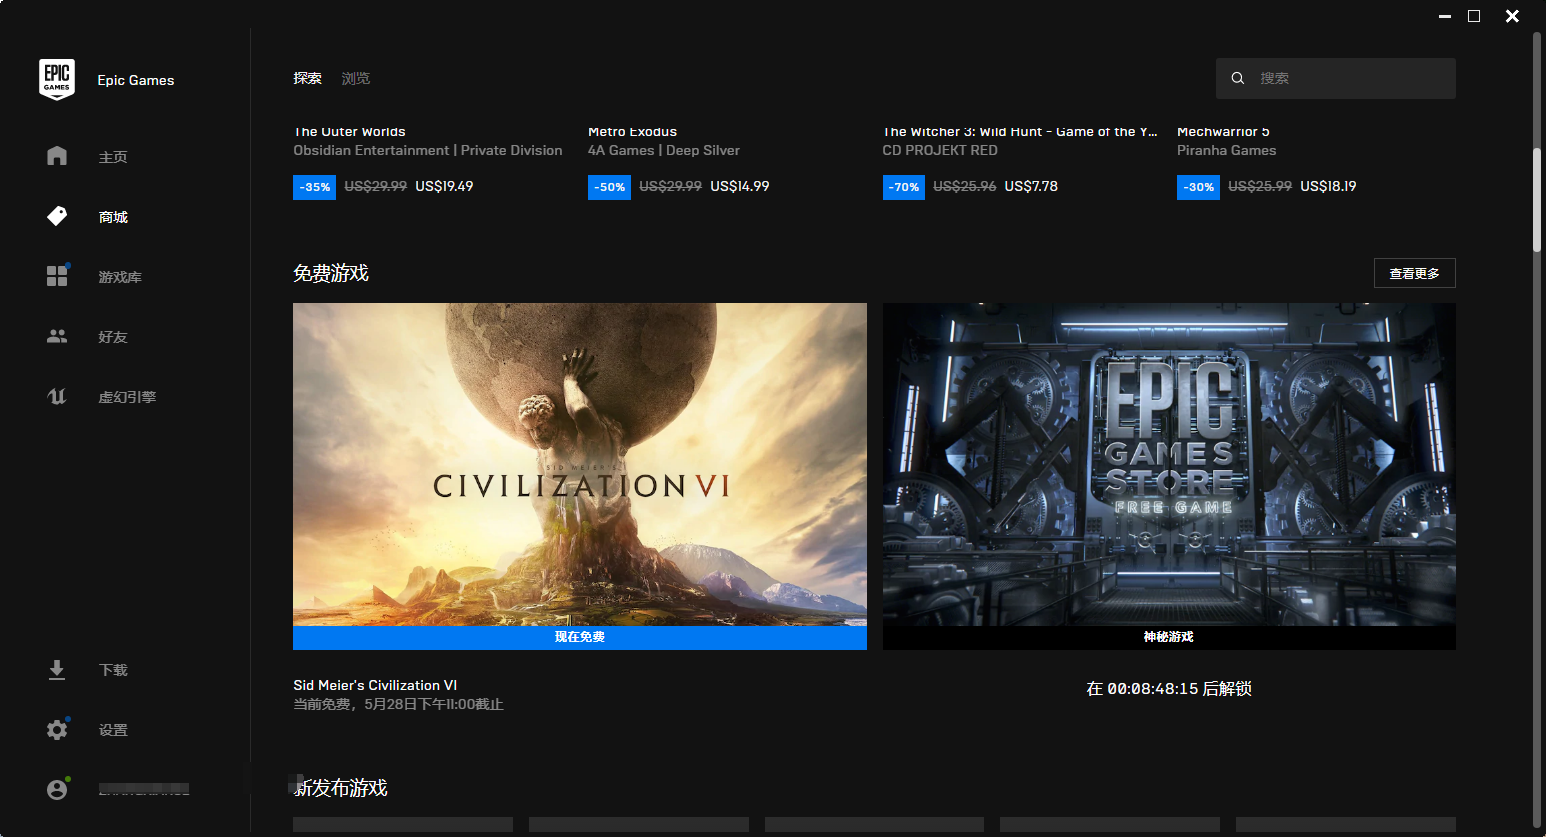The image size is (1546, 837).
Task: Open The Outer Worlds title
Action: click(x=349, y=132)
